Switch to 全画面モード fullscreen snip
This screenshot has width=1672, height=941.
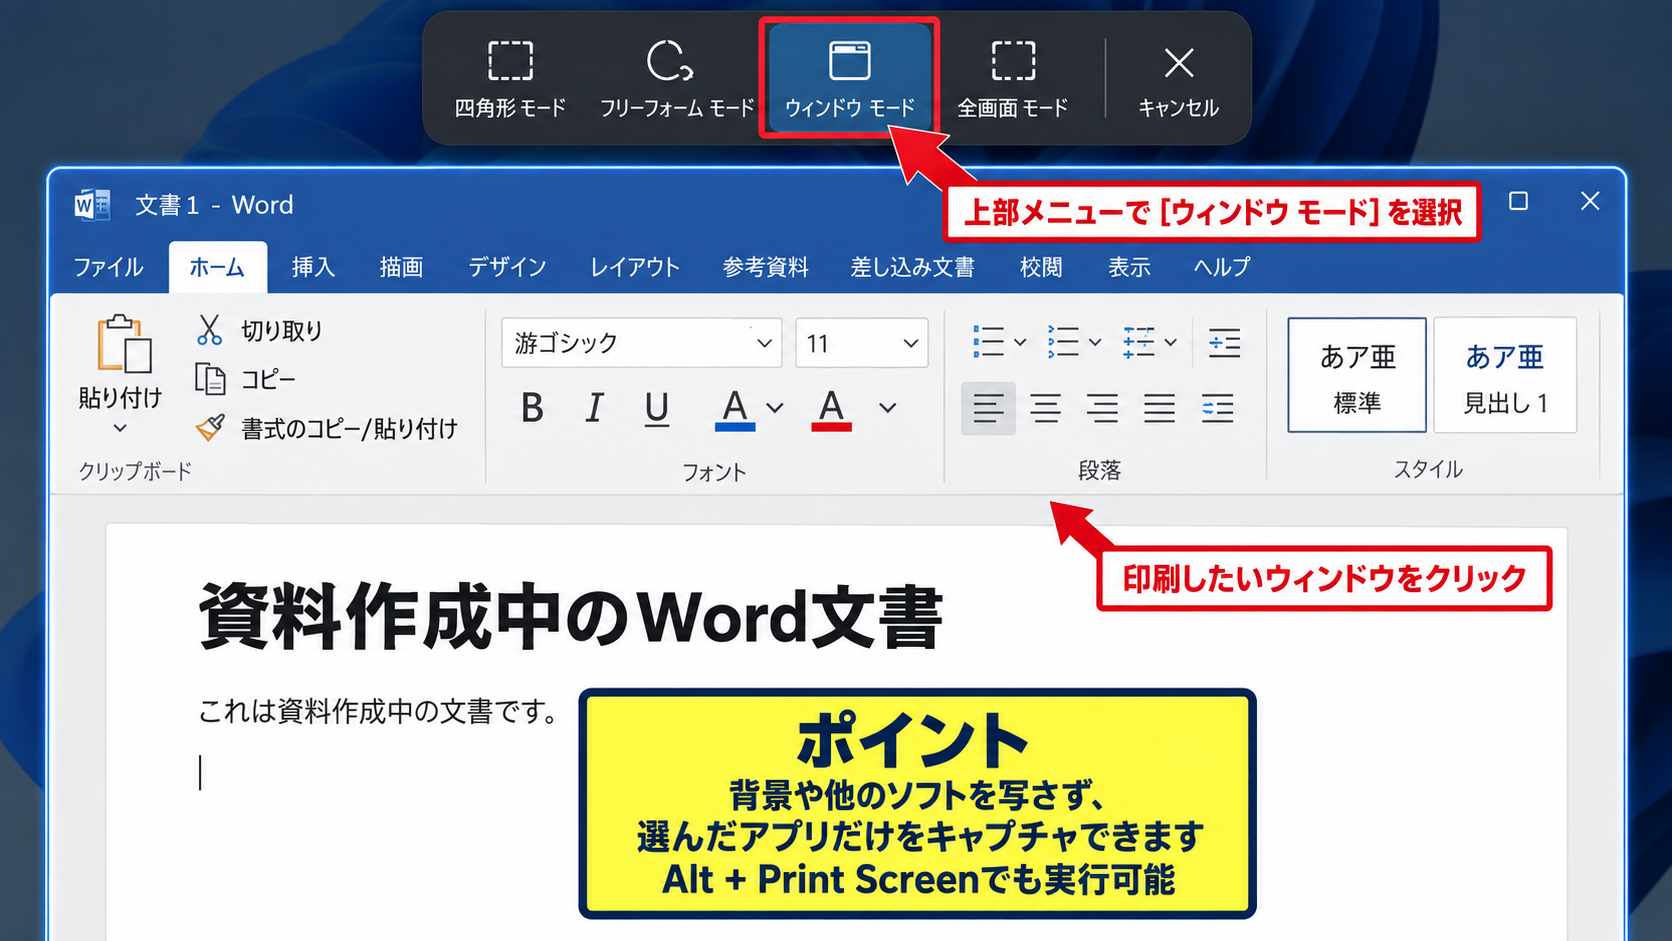tap(1013, 79)
